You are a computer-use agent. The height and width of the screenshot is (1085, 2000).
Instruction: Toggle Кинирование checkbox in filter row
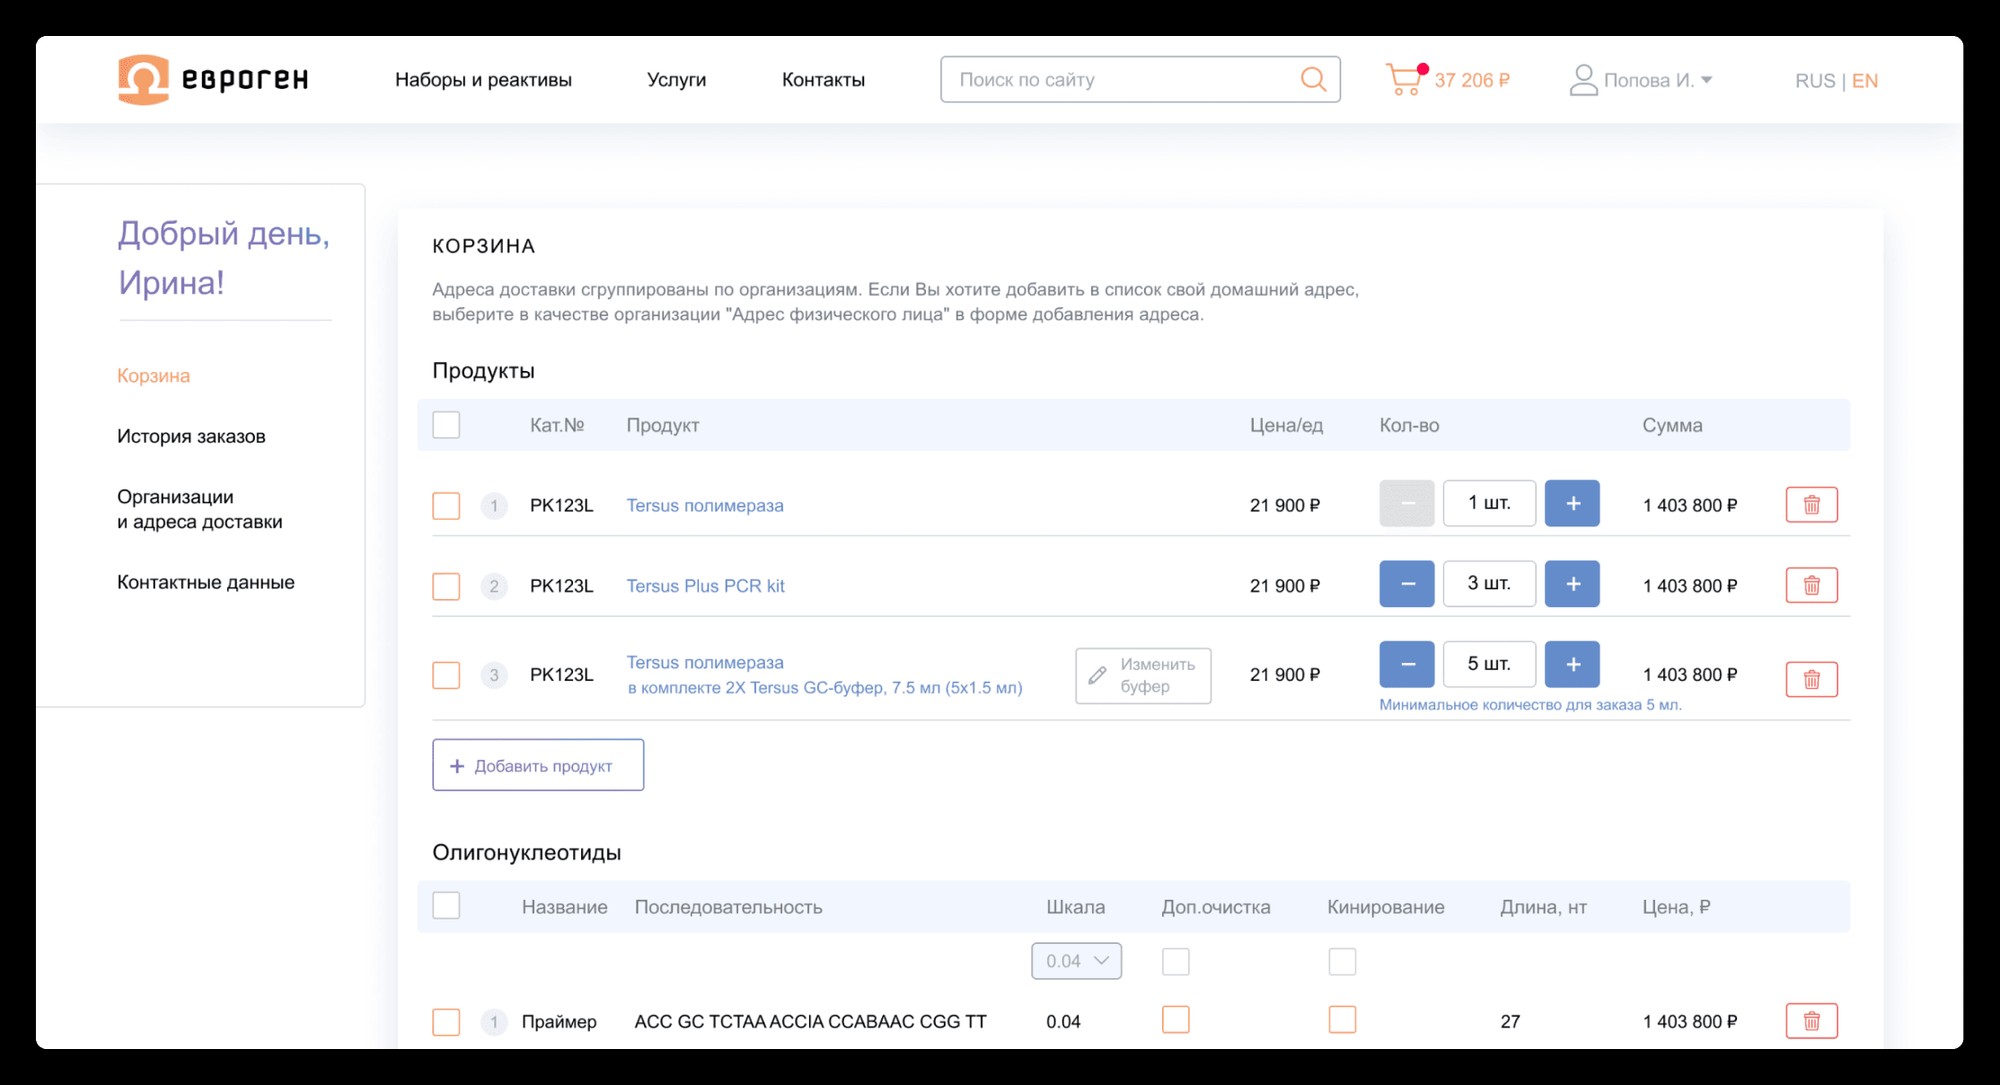click(x=1342, y=962)
